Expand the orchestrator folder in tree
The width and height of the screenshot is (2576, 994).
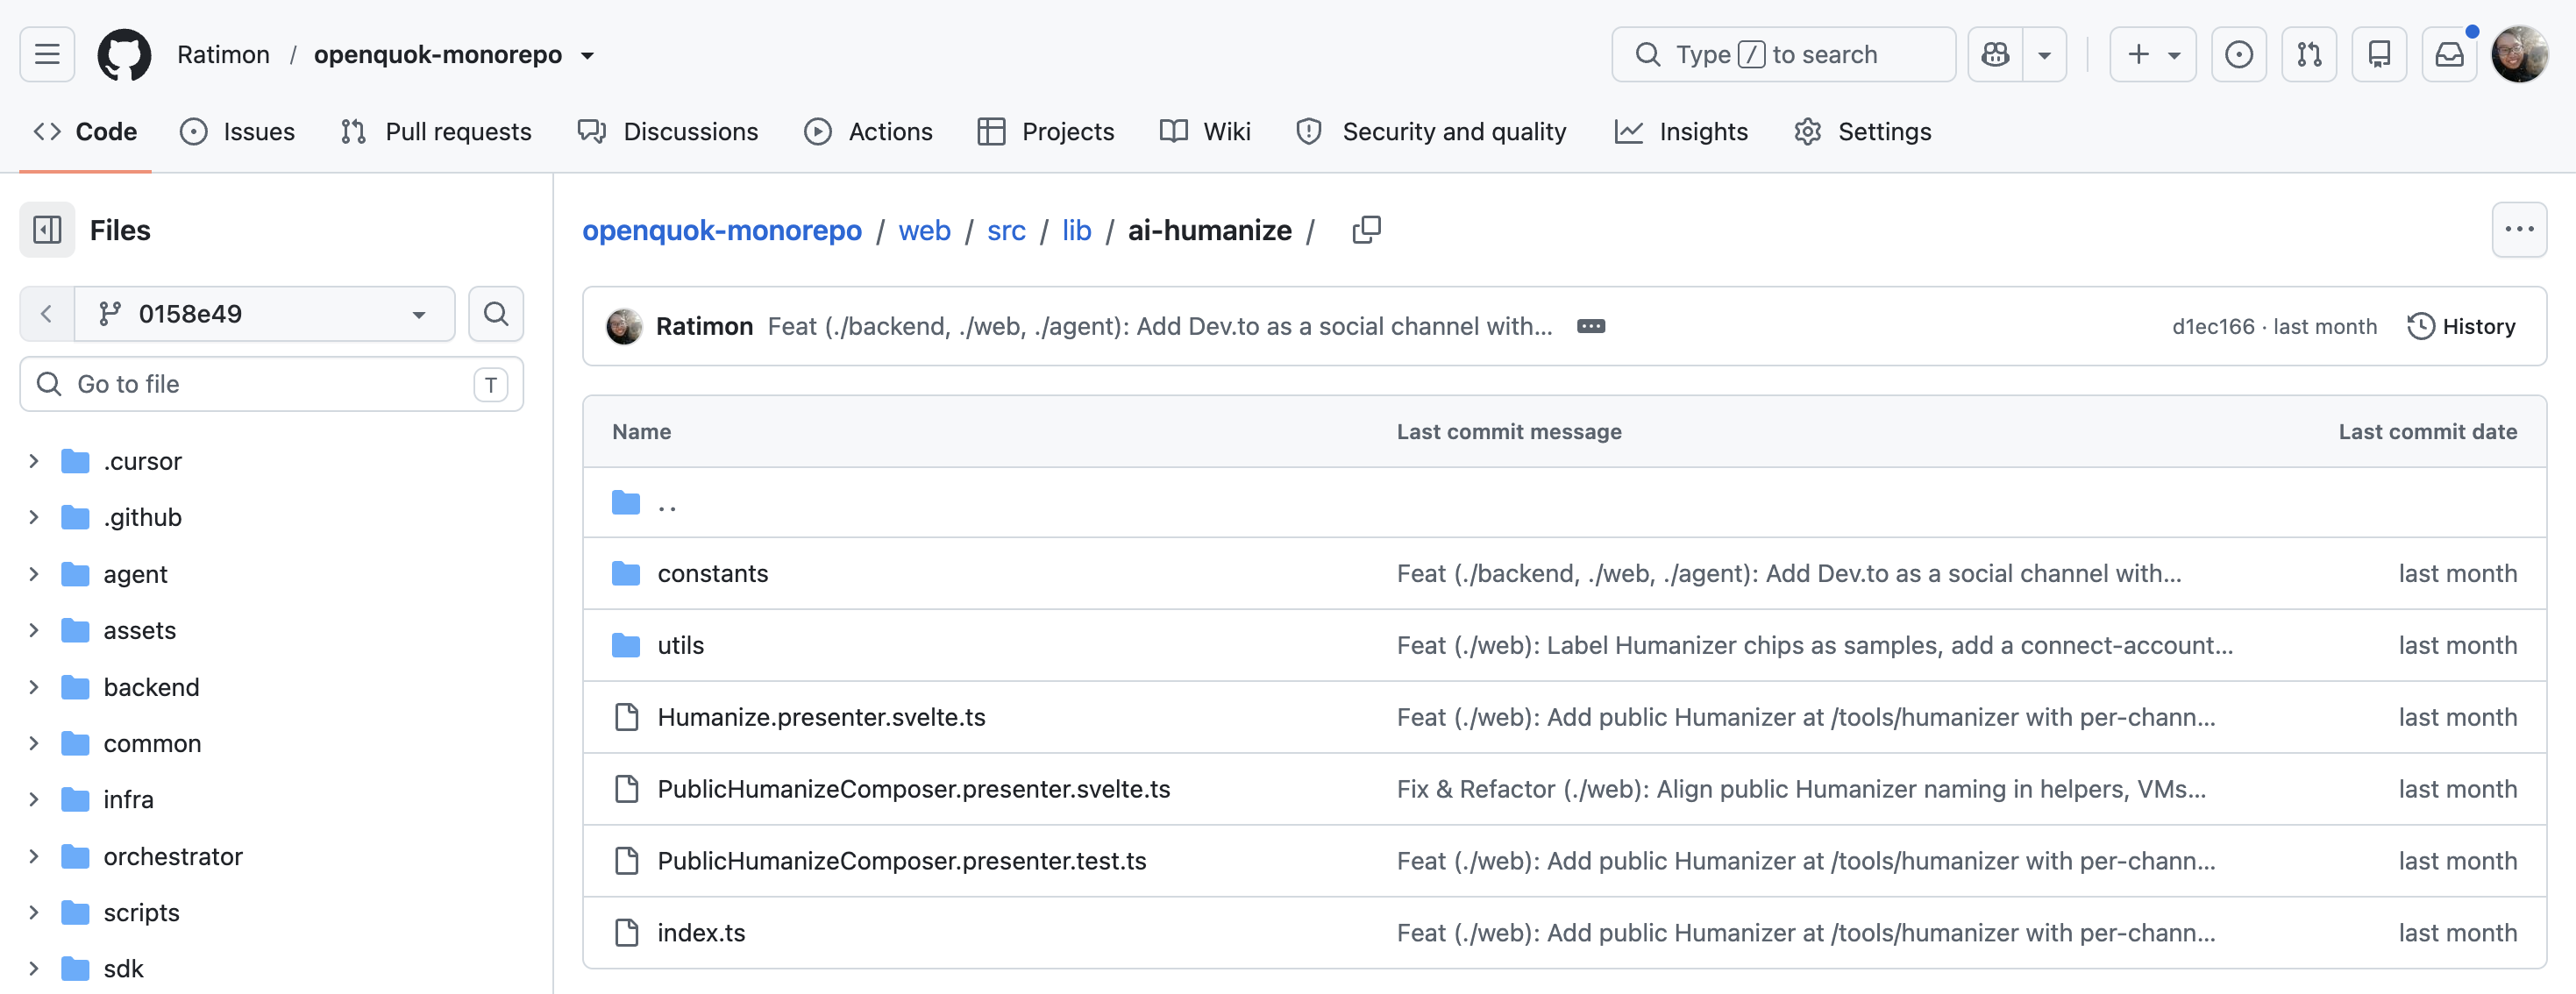click(x=34, y=856)
